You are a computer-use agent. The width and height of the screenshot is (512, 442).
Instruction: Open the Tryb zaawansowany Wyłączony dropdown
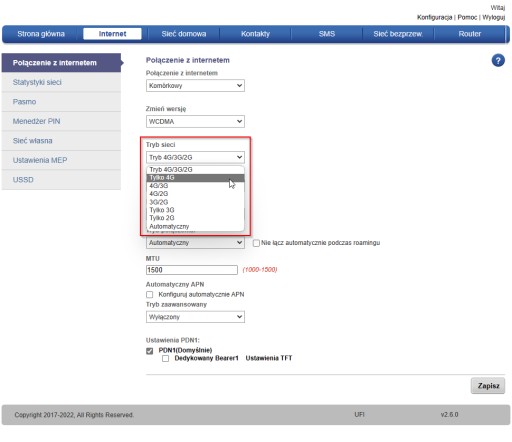pos(195,317)
